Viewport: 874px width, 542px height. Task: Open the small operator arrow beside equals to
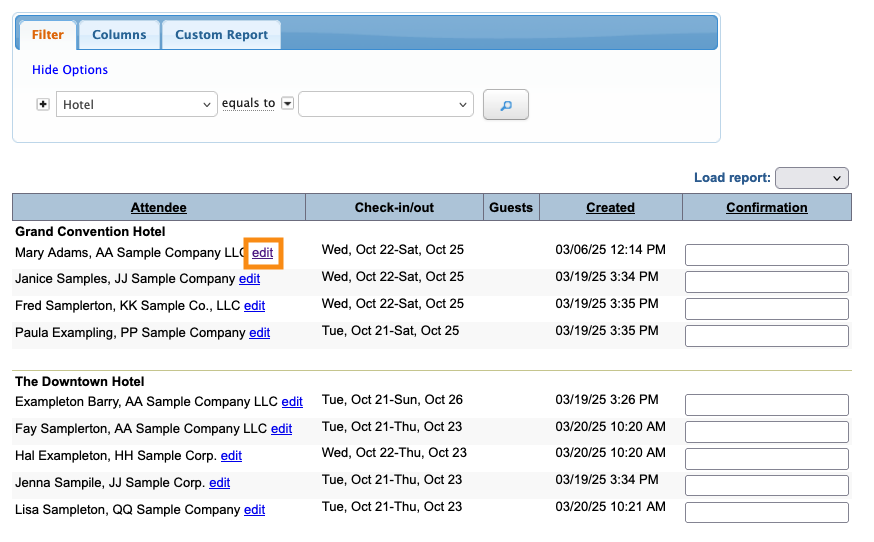click(x=288, y=104)
